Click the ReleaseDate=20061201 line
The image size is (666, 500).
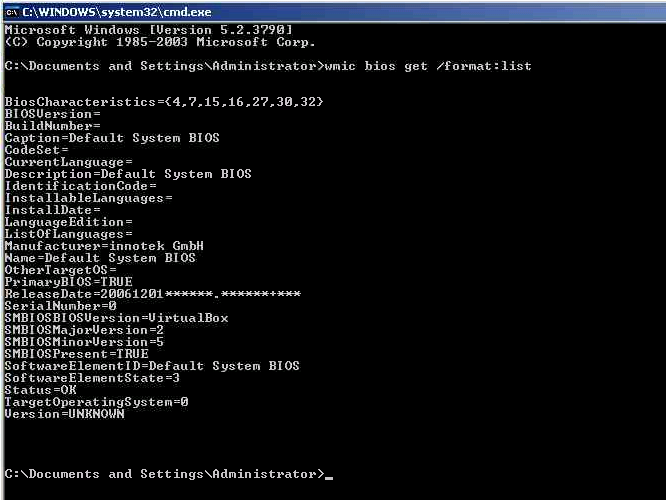coord(153,294)
